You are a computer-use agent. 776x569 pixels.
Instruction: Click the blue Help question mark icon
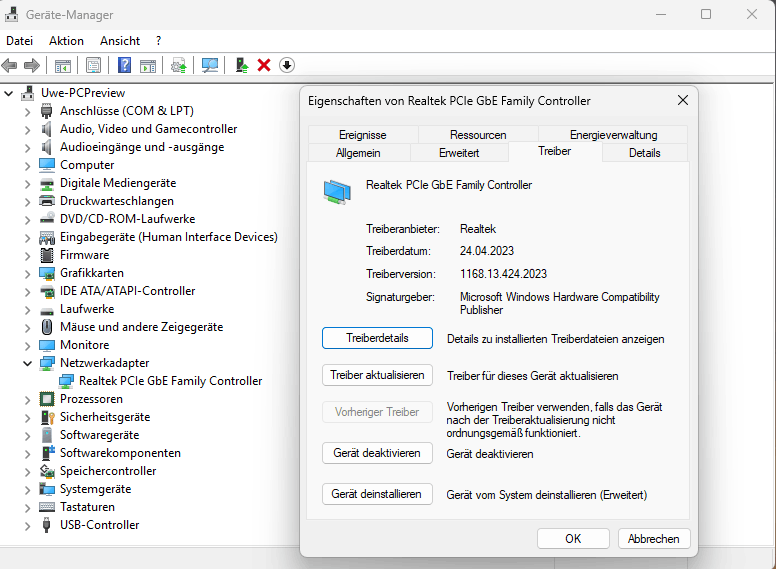(124, 65)
